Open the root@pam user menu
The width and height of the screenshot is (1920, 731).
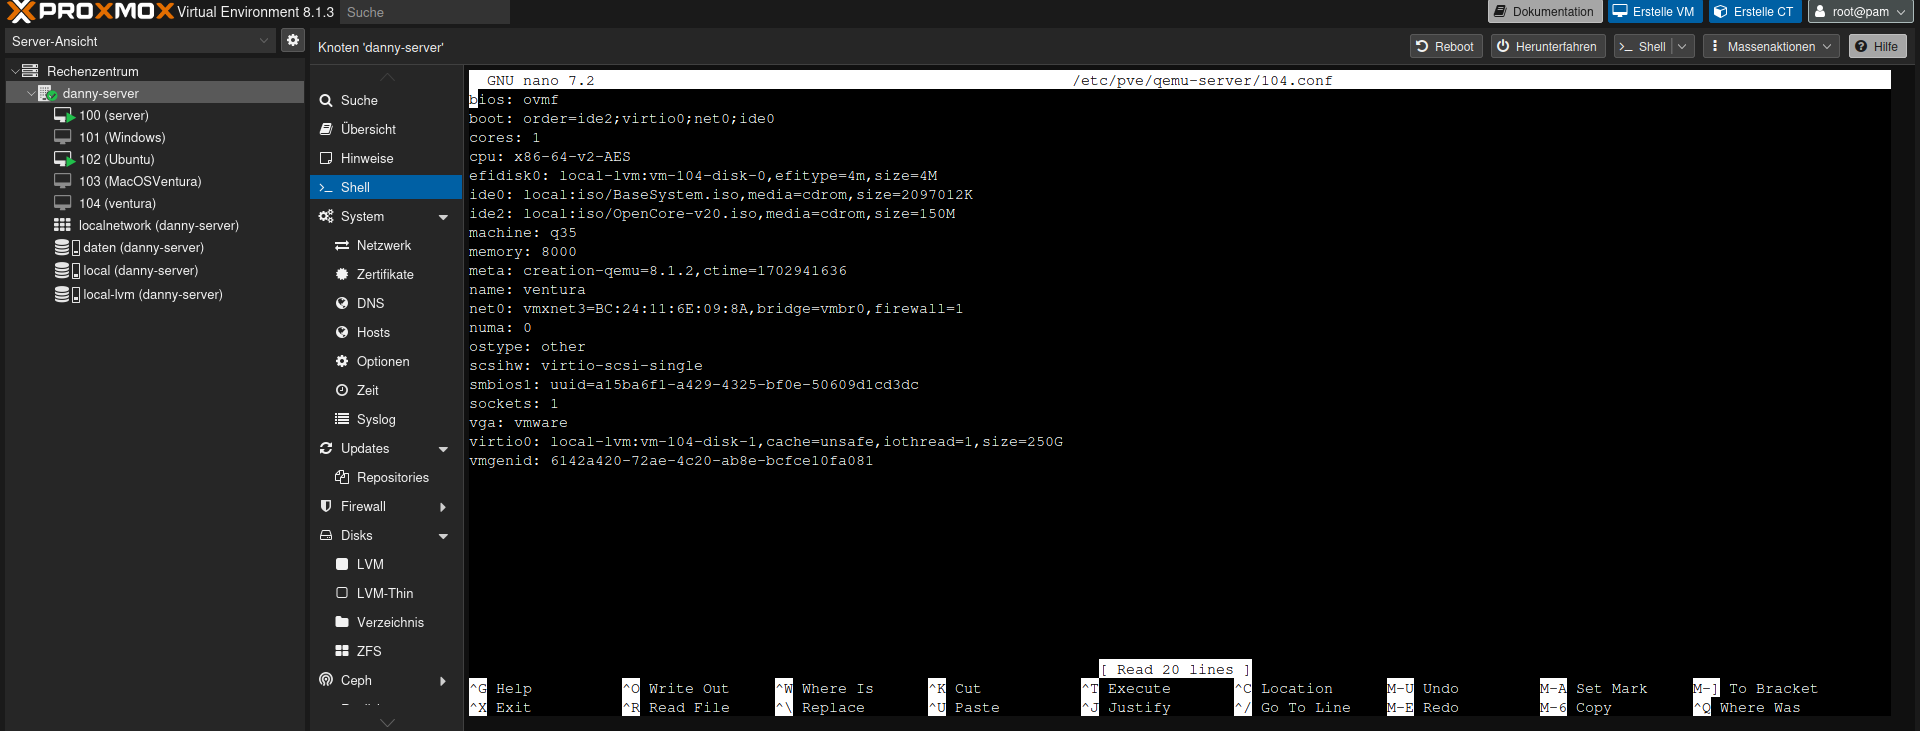[1861, 12]
